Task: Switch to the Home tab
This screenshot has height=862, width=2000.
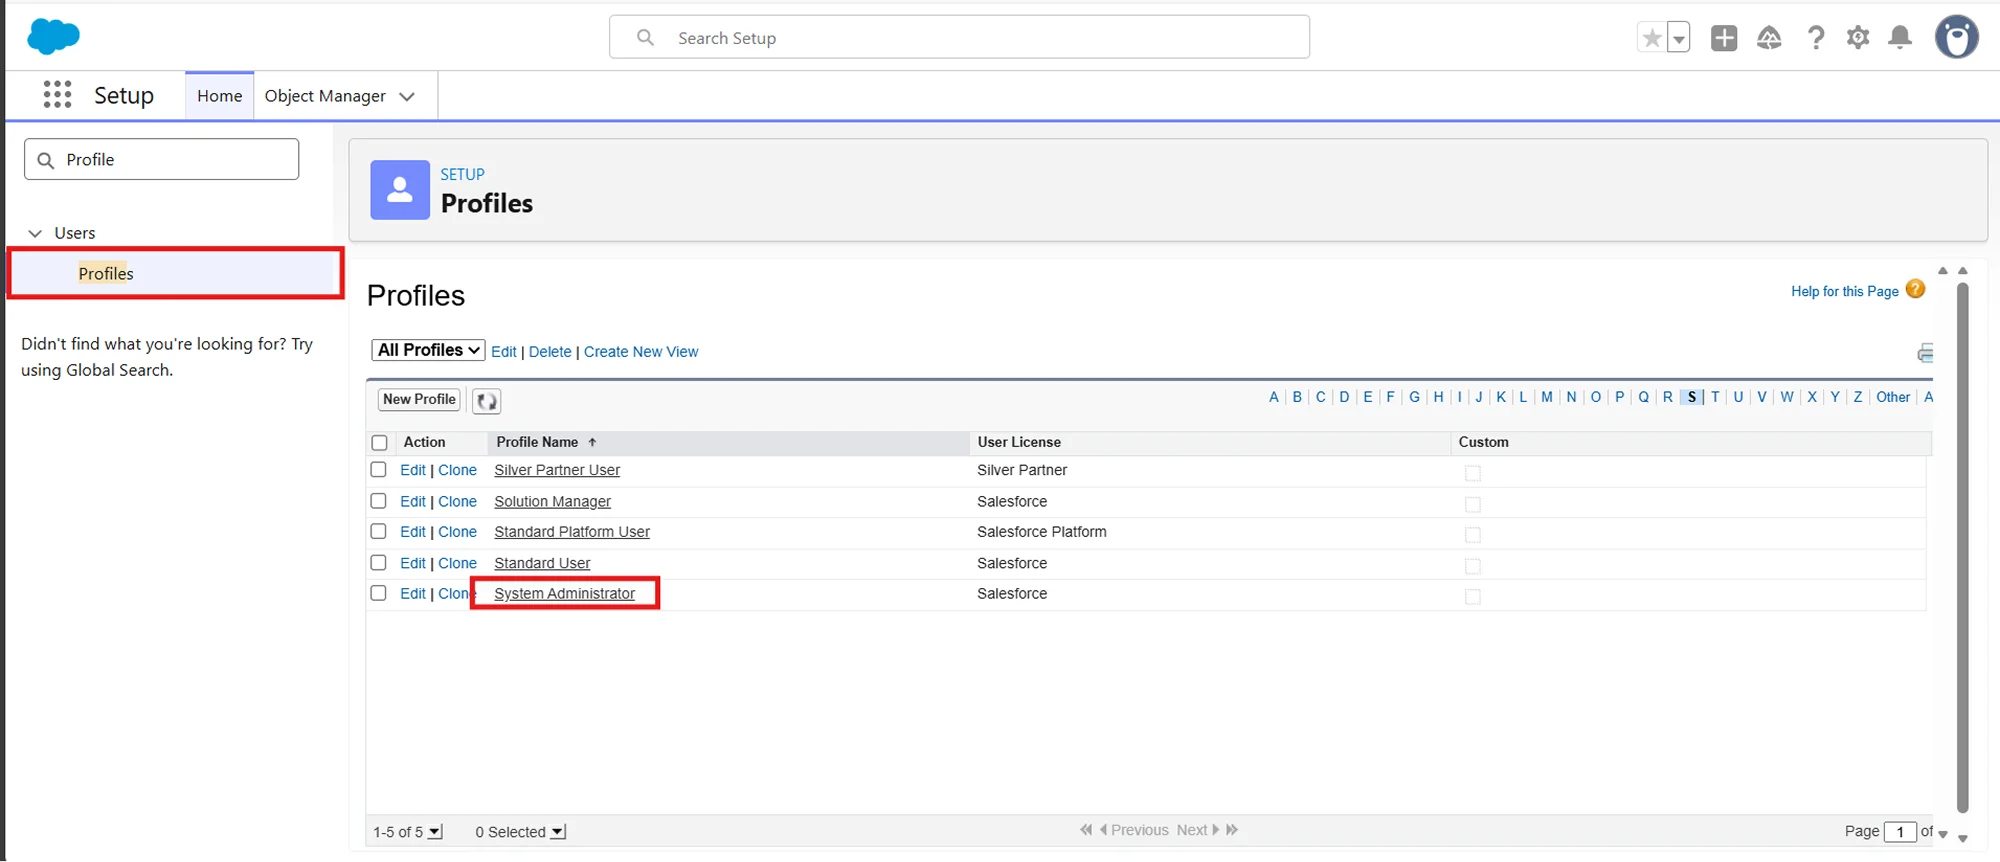Action: click(220, 96)
